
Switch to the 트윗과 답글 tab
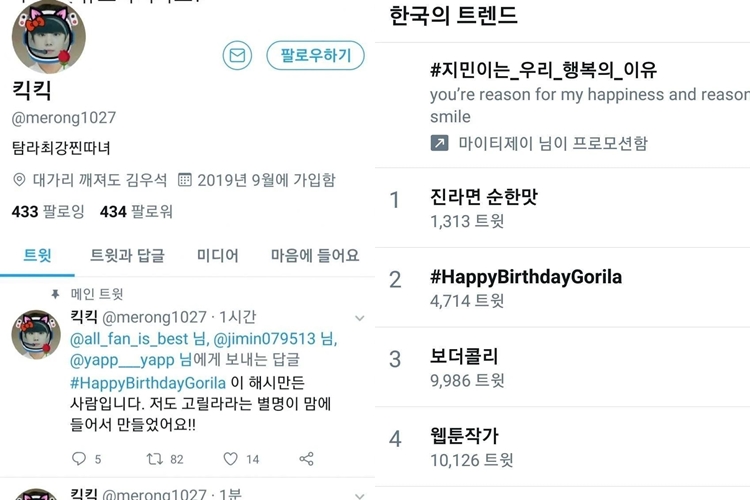(x=127, y=255)
